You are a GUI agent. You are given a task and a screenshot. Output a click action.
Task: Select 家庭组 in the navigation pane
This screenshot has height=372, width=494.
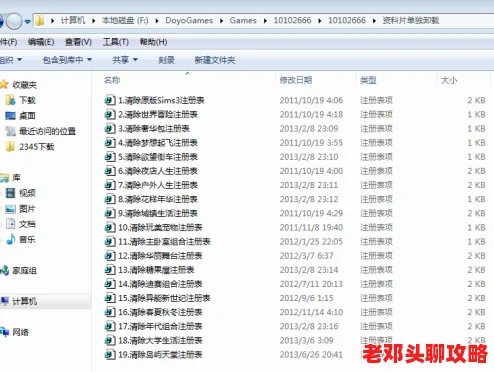(24, 271)
